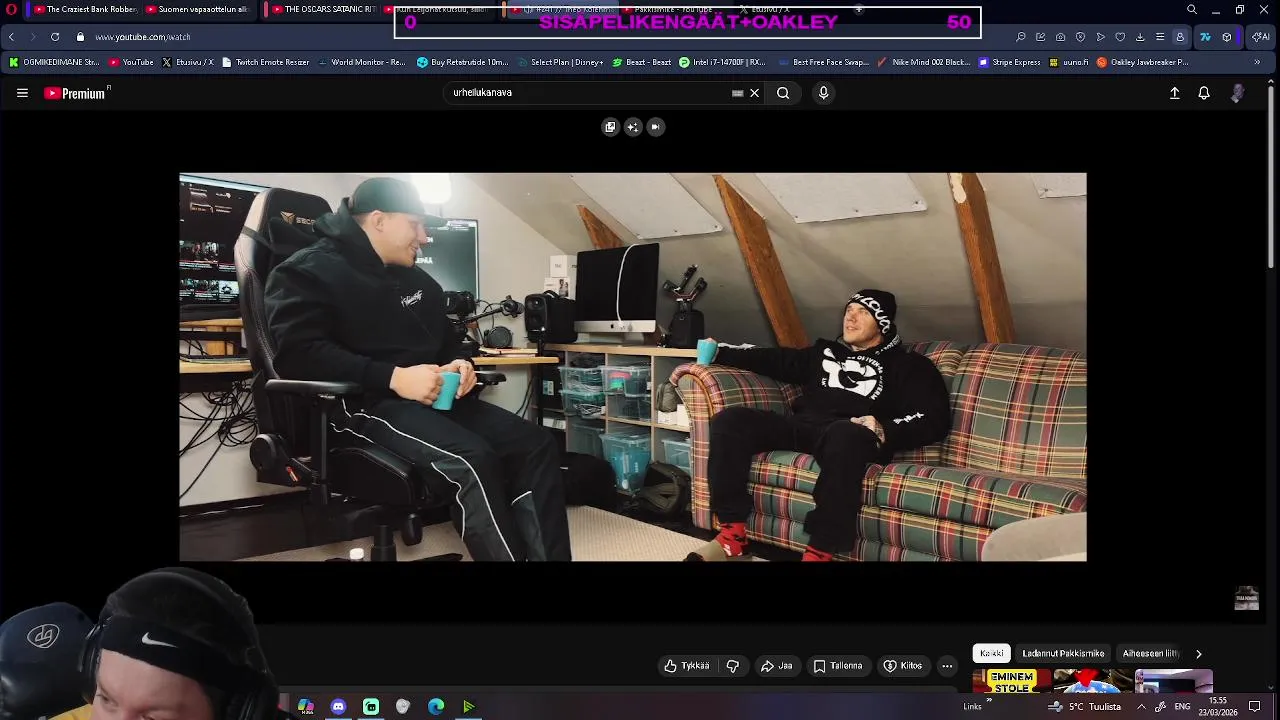Open the extensions cube icon

tap(1227, 37)
